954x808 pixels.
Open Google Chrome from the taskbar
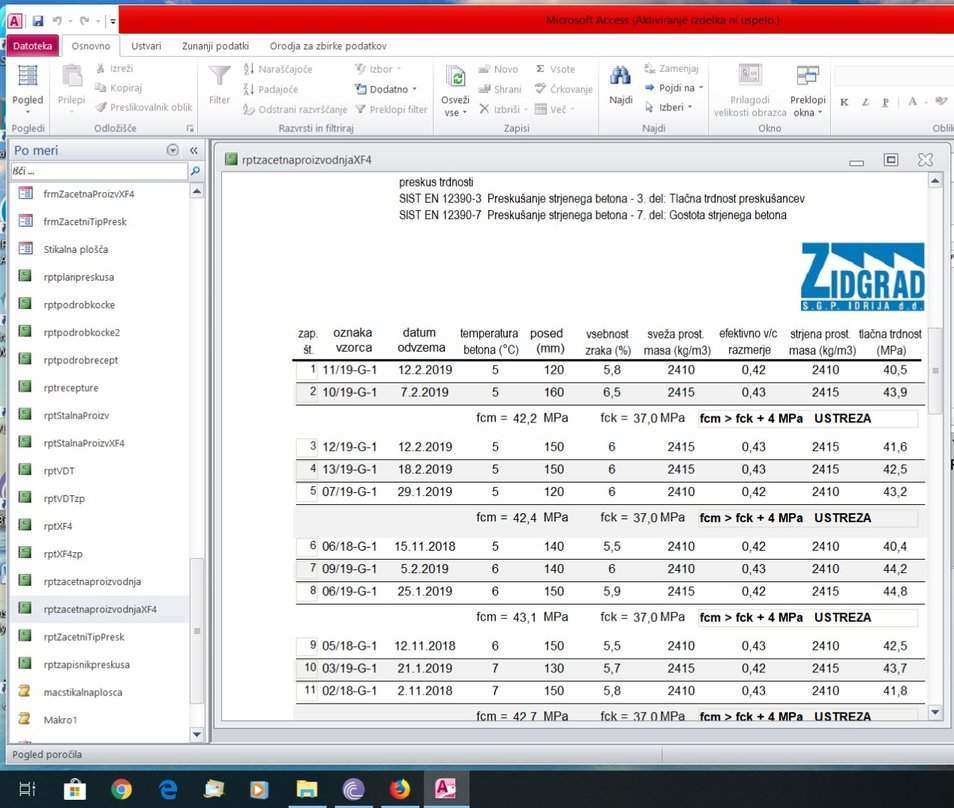[x=121, y=789]
